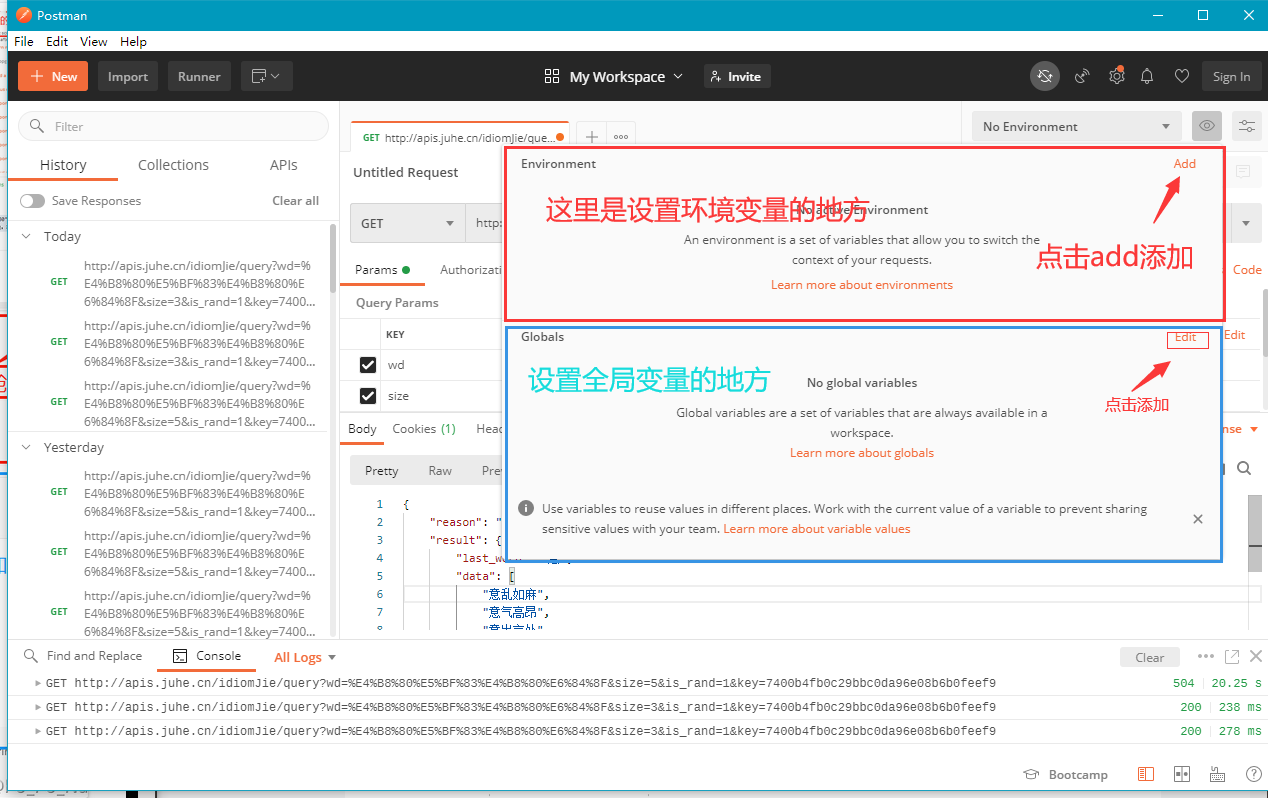
Task: Click Clear all in history sidebar
Action: (296, 201)
